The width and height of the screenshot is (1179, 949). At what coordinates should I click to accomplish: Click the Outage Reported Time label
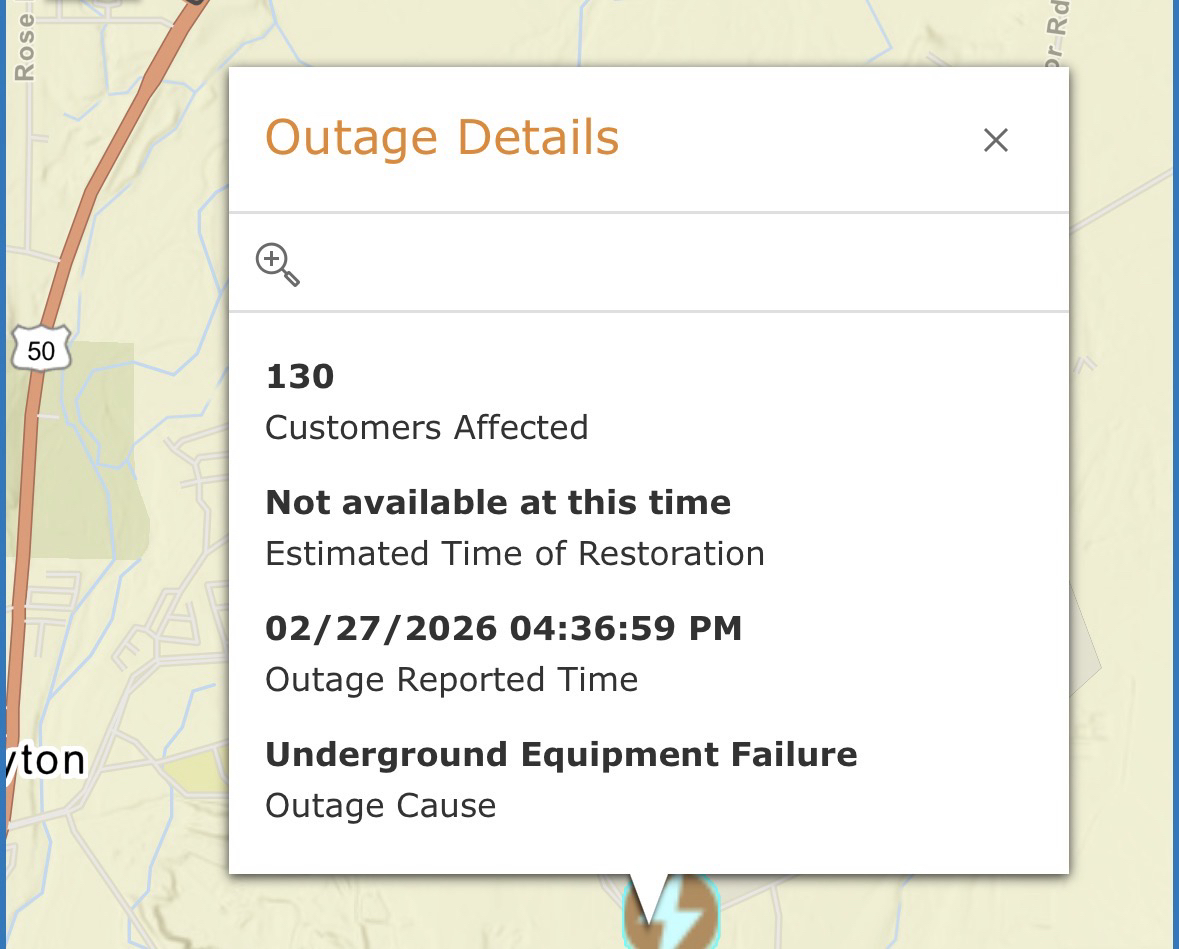pyautogui.click(x=451, y=679)
